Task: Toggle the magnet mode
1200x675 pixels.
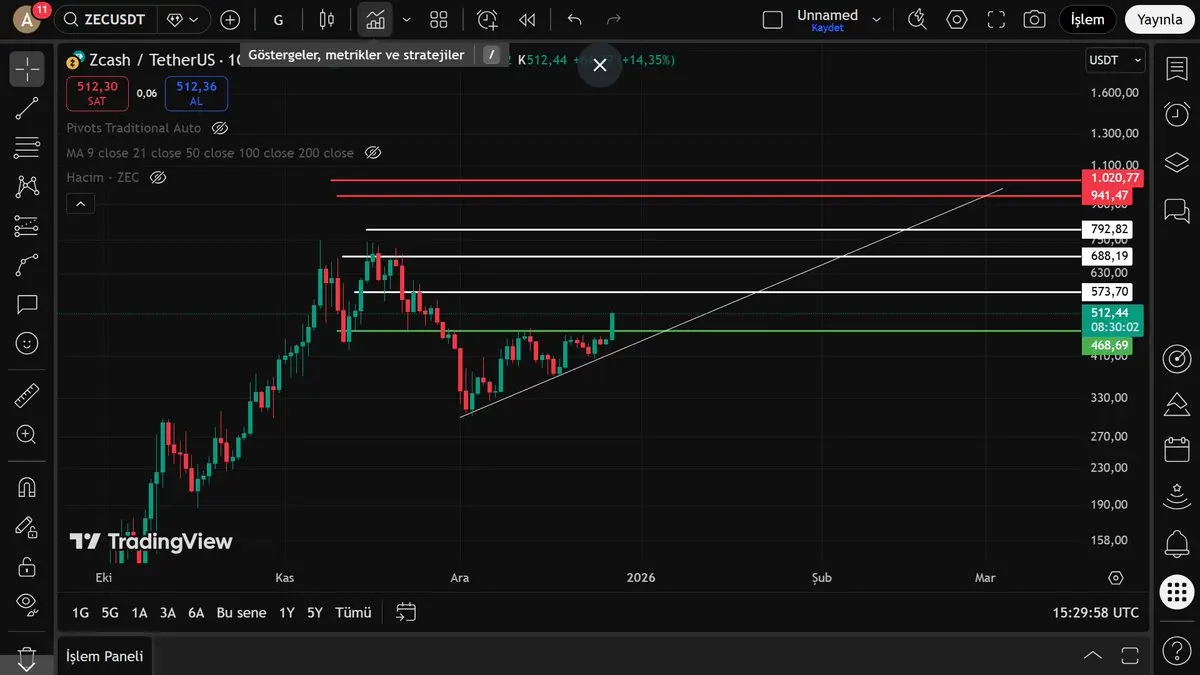Action: [x=27, y=488]
